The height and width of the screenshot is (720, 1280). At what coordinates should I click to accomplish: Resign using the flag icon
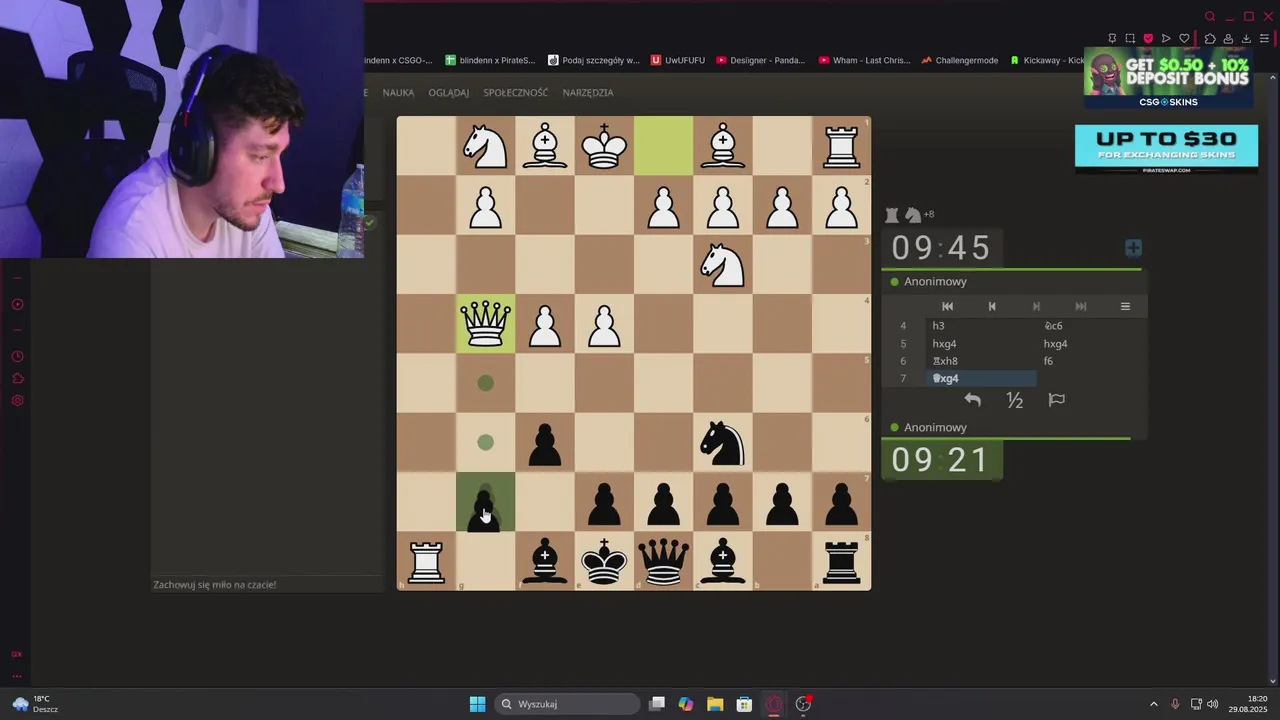point(1056,400)
